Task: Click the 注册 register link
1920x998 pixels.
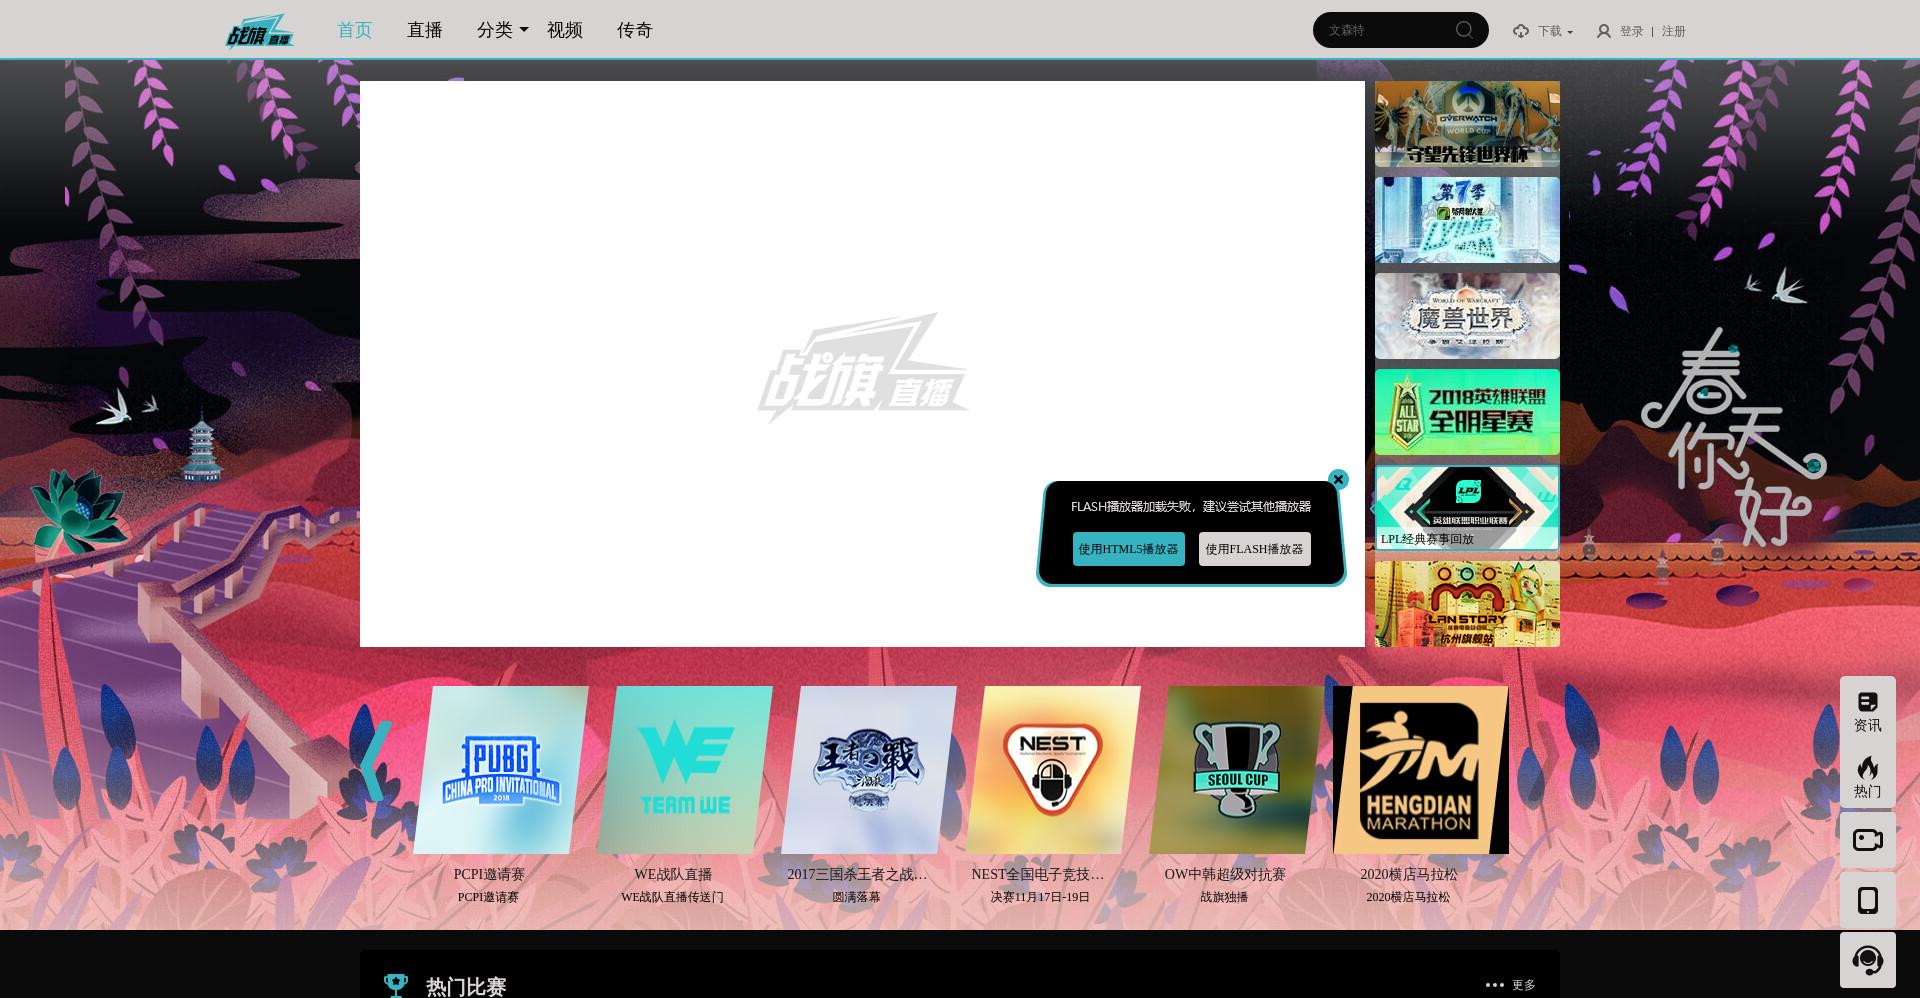Action: click(1674, 31)
